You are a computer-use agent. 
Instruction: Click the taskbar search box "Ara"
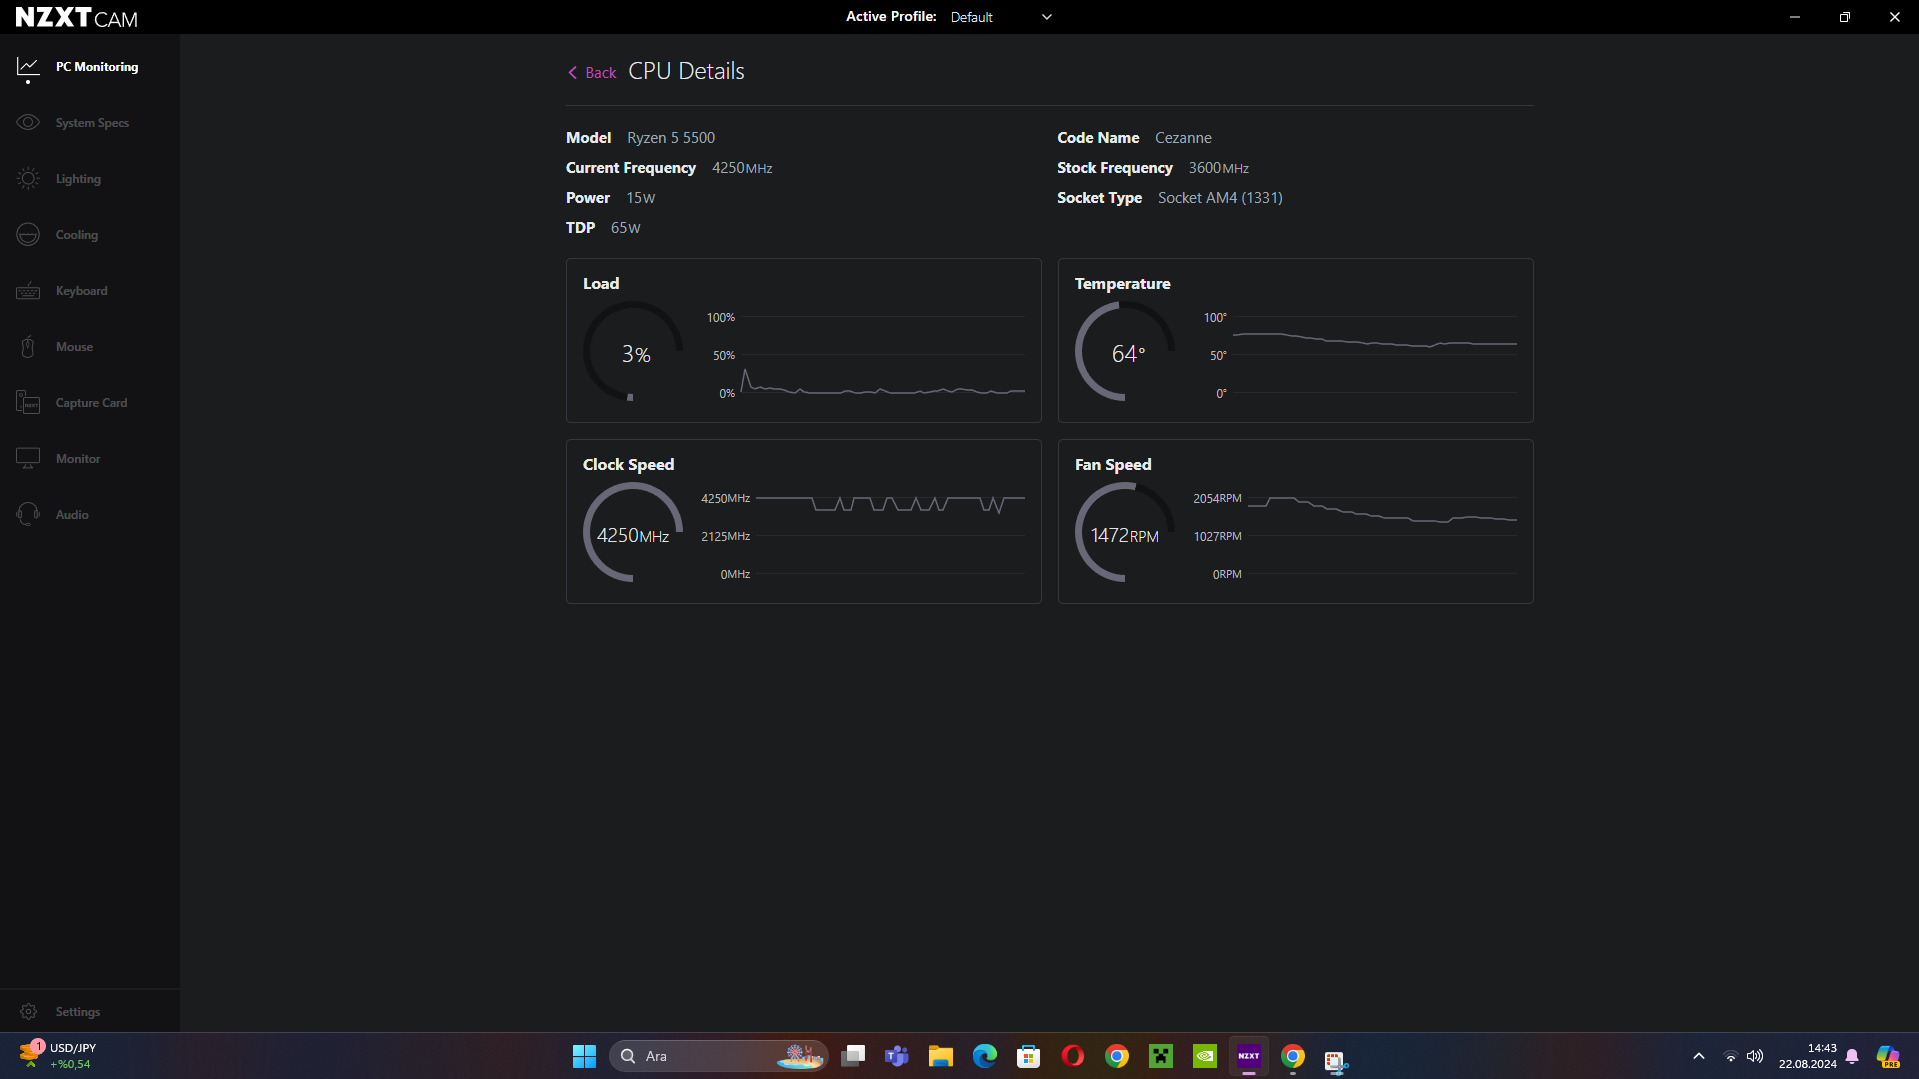(x=718, y=1056)
